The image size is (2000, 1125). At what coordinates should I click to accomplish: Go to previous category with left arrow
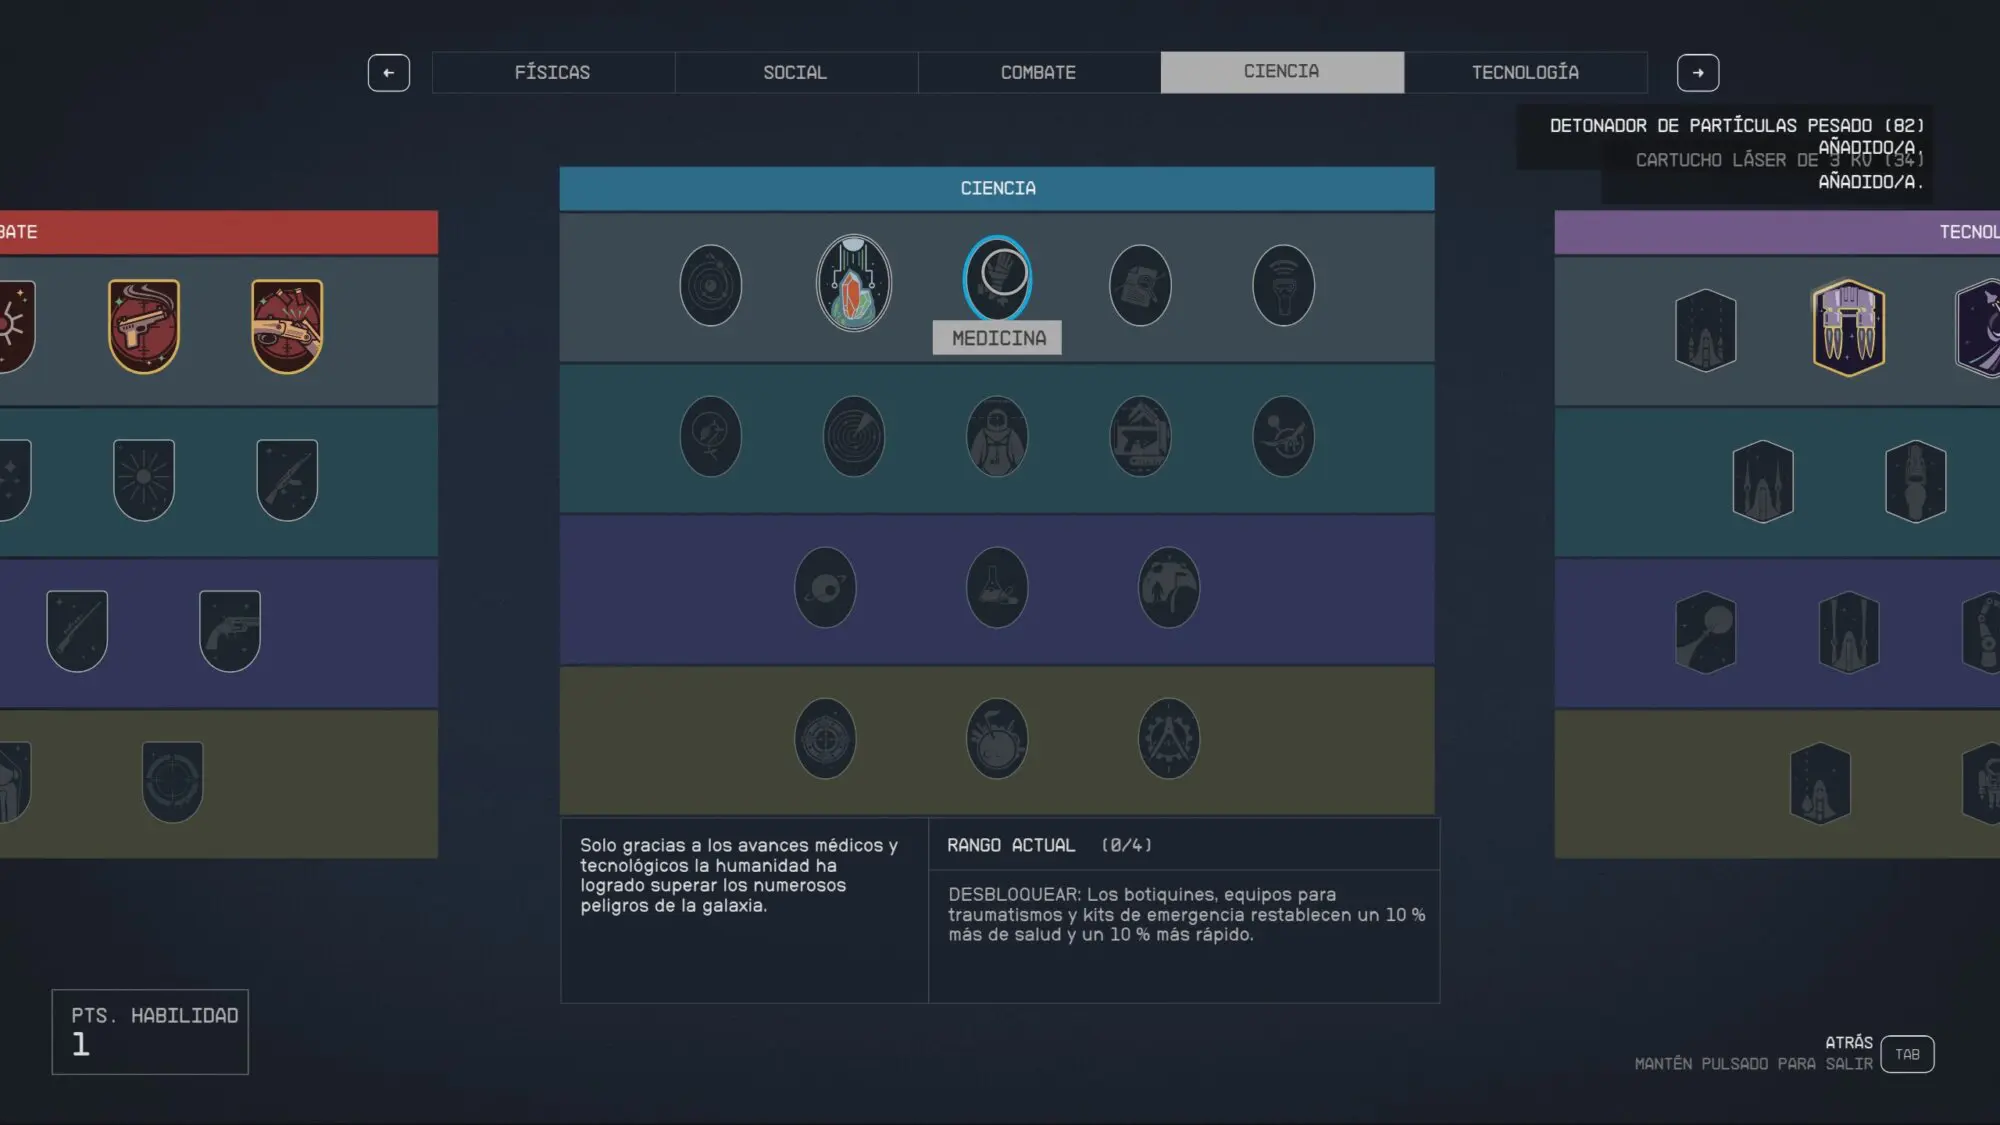389,73
